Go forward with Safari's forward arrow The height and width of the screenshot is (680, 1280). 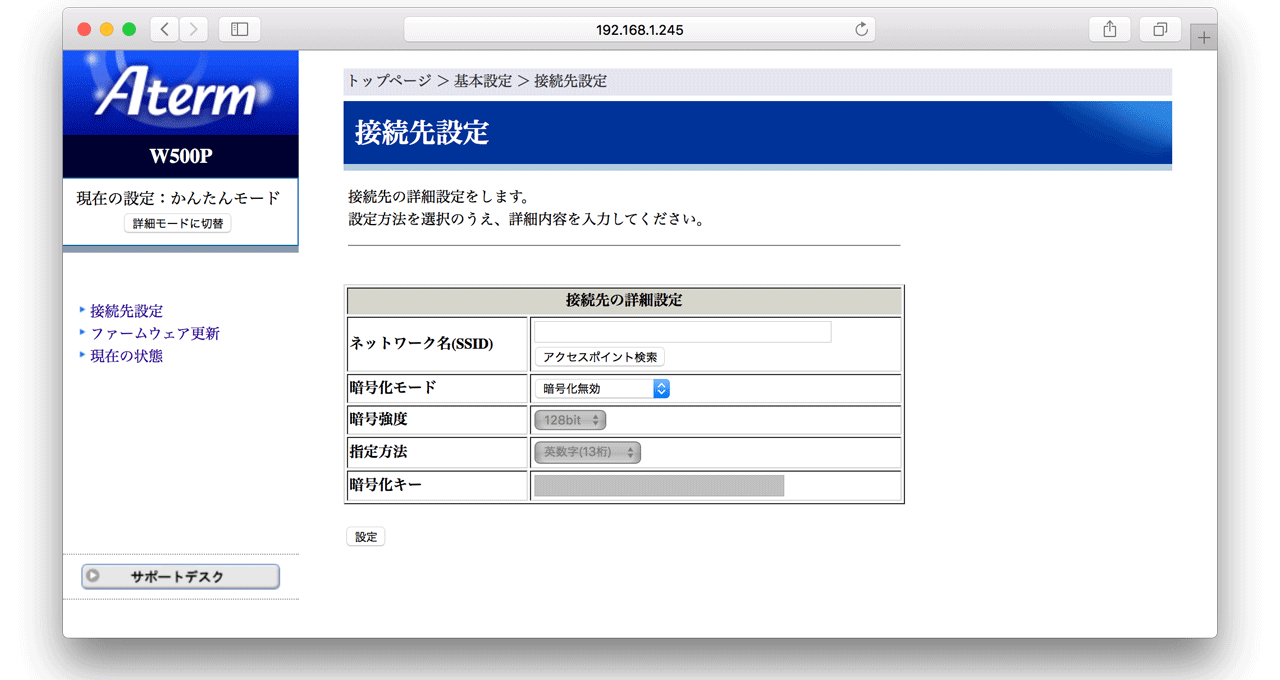194,29
